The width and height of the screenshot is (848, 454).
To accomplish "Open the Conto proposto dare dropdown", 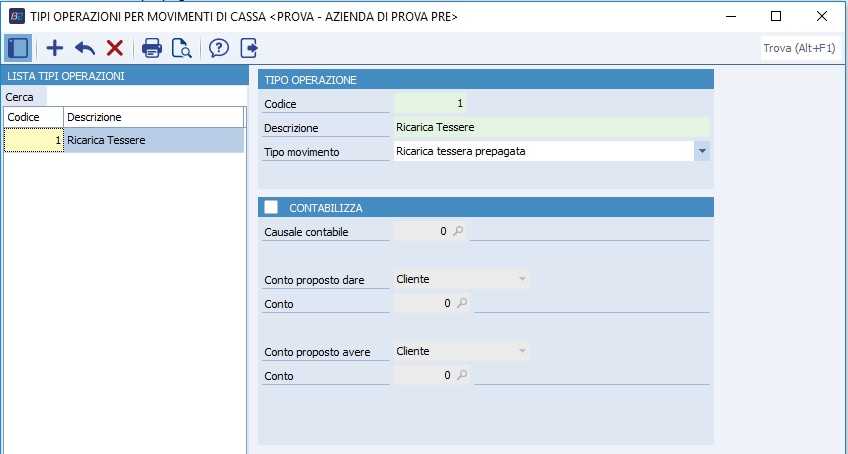I will (x=521, y=280).
